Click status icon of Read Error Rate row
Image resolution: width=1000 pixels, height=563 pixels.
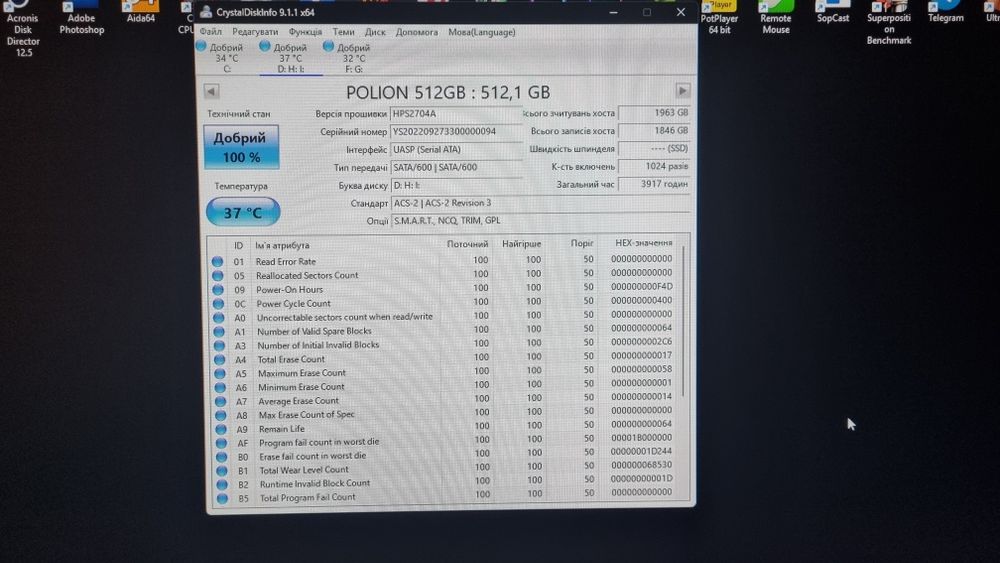pos(217,261)
